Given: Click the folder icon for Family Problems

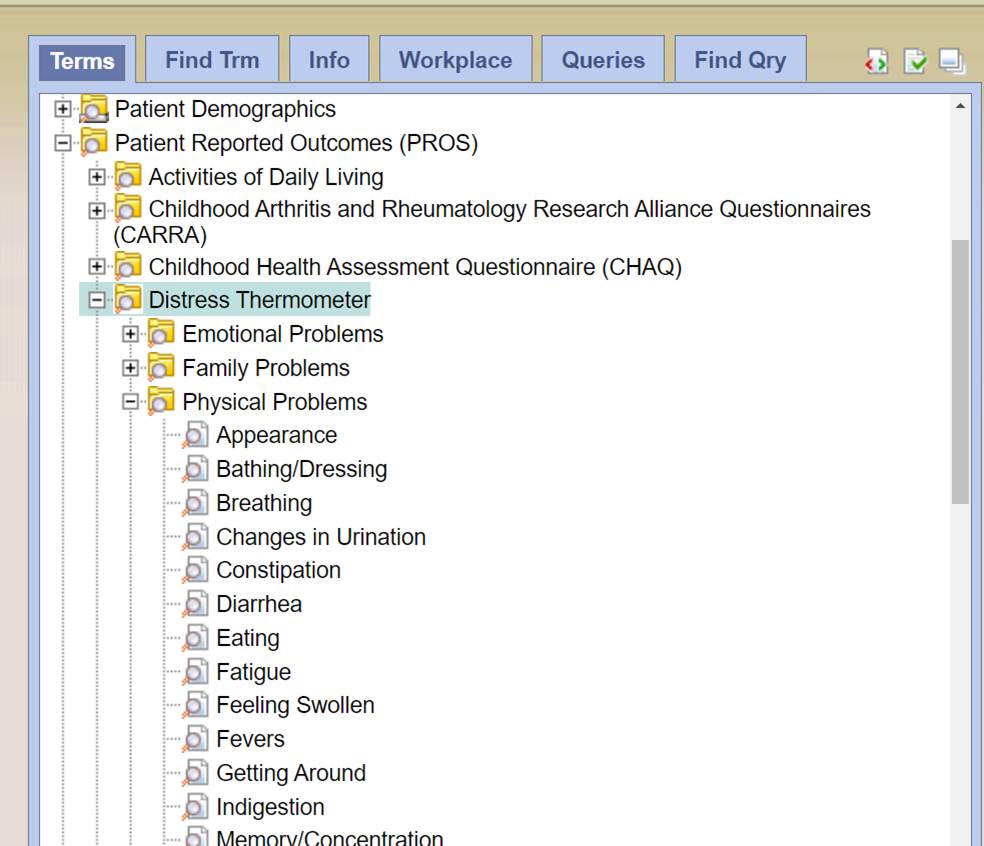Looking at the screenshot, I should pos(161,368).
